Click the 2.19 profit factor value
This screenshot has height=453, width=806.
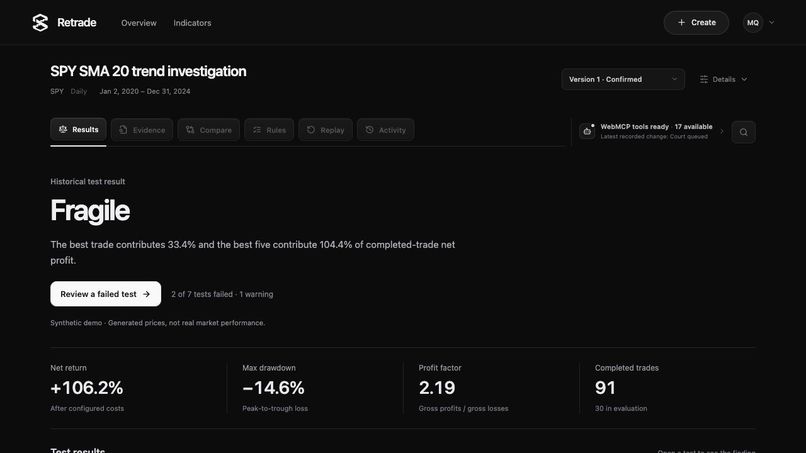pyautogui.click(x=437, y=388)
